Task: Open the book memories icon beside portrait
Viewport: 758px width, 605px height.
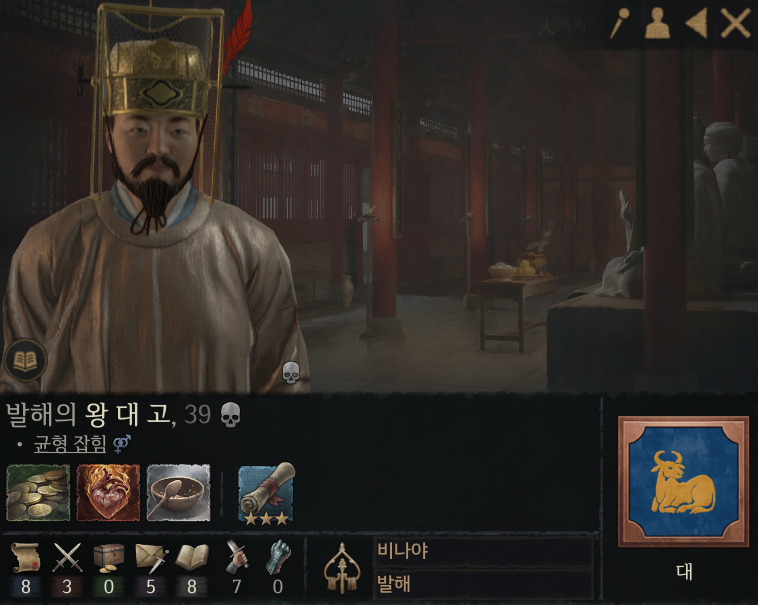Action: click(25, 360)
